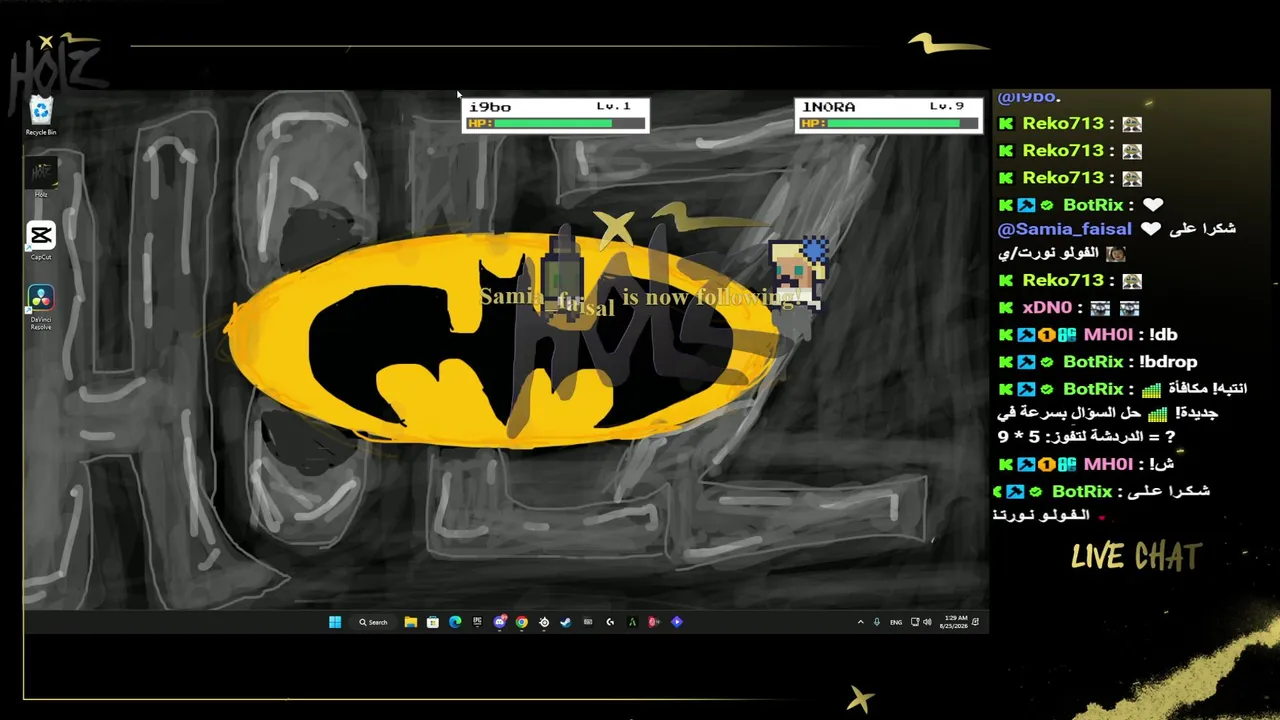Image resolution: width=1280 pixels, height=720 pixels.
Task: Open Epic Games Launcher in taskbar
Action: pos(477,622)
